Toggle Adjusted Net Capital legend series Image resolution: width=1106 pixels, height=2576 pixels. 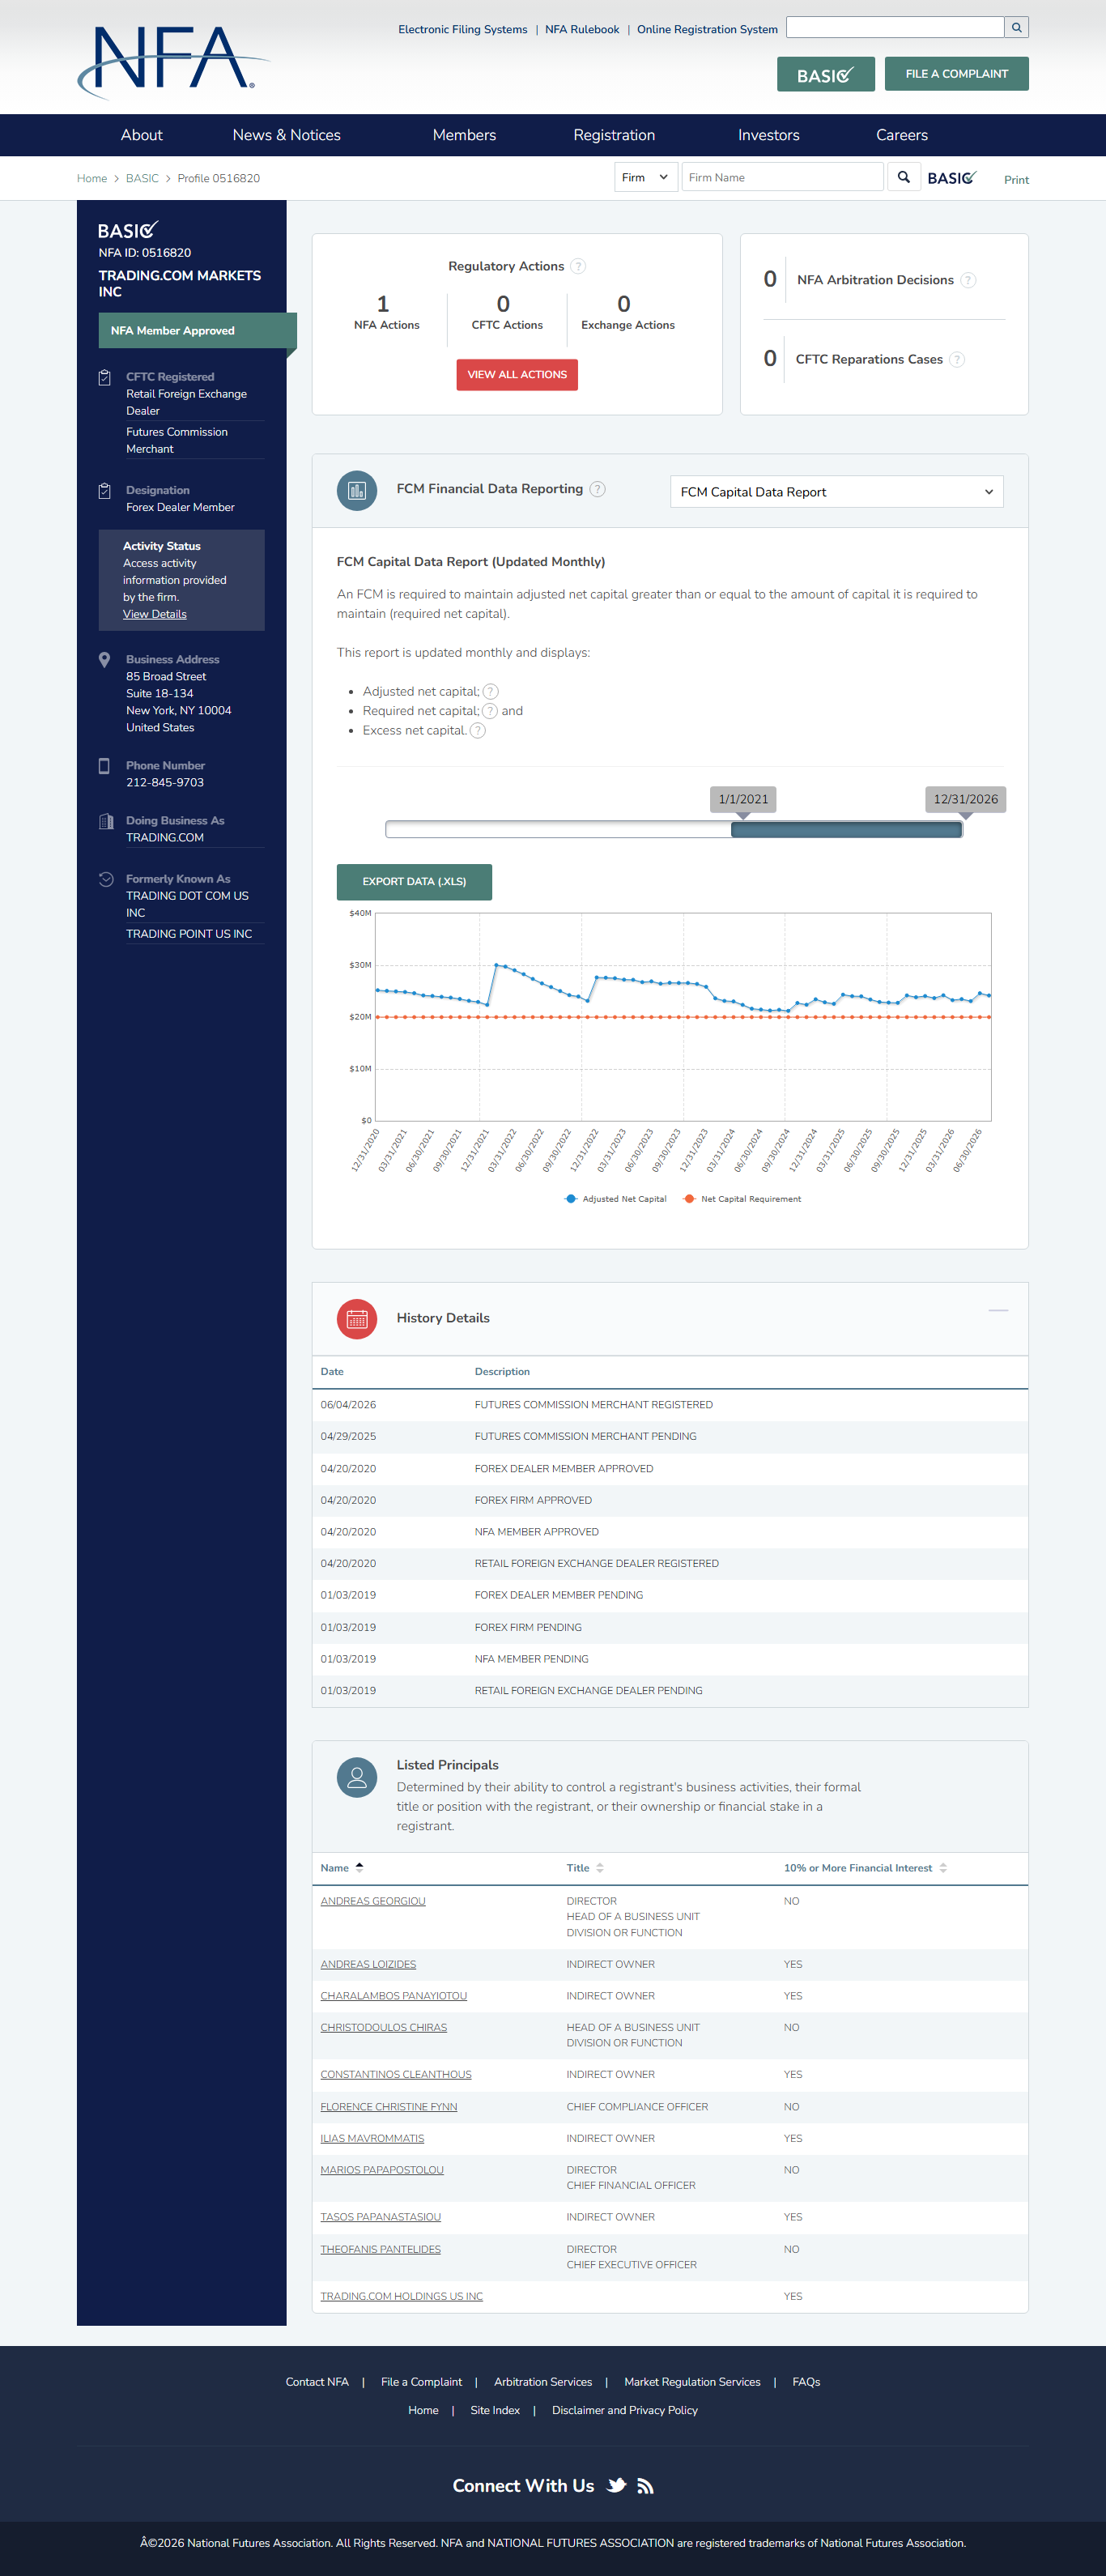615,1199
